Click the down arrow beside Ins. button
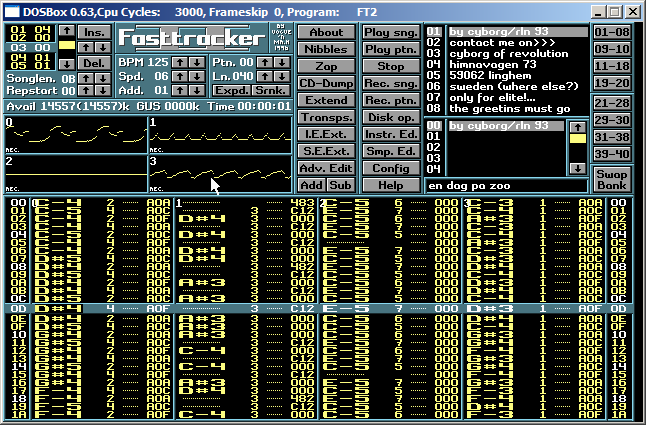 [x=103, y=47]
